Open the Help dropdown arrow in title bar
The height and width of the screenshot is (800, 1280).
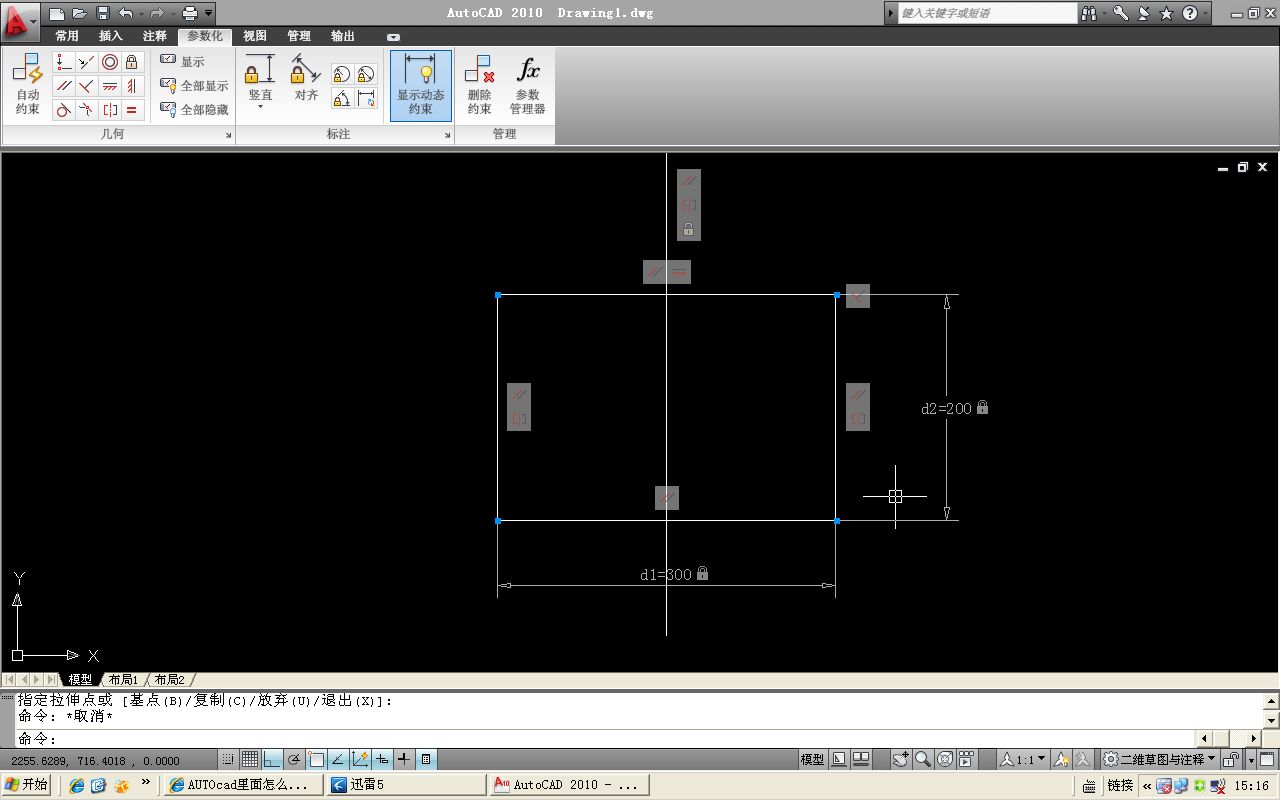[1204, 13]
